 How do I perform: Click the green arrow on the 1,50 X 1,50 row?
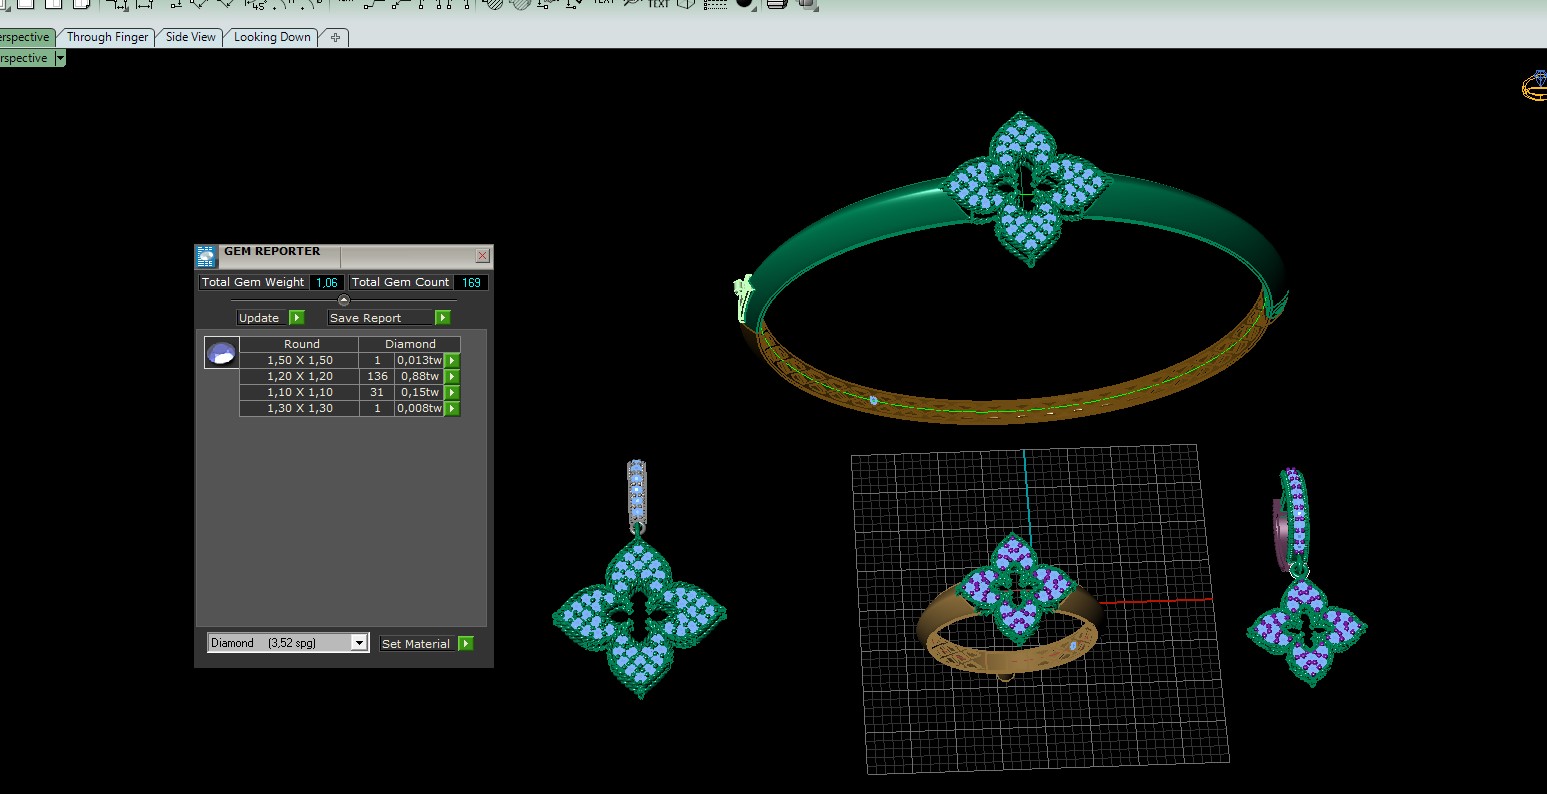[x=452, y=360]
